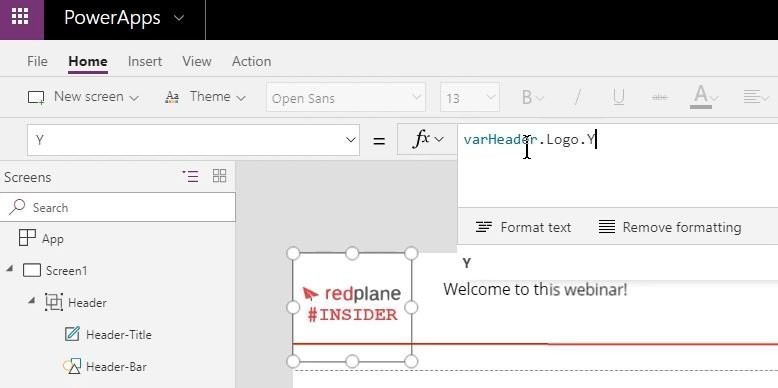The image size is (778, 388).
Task: Open the Action tab
Action: 252,62
